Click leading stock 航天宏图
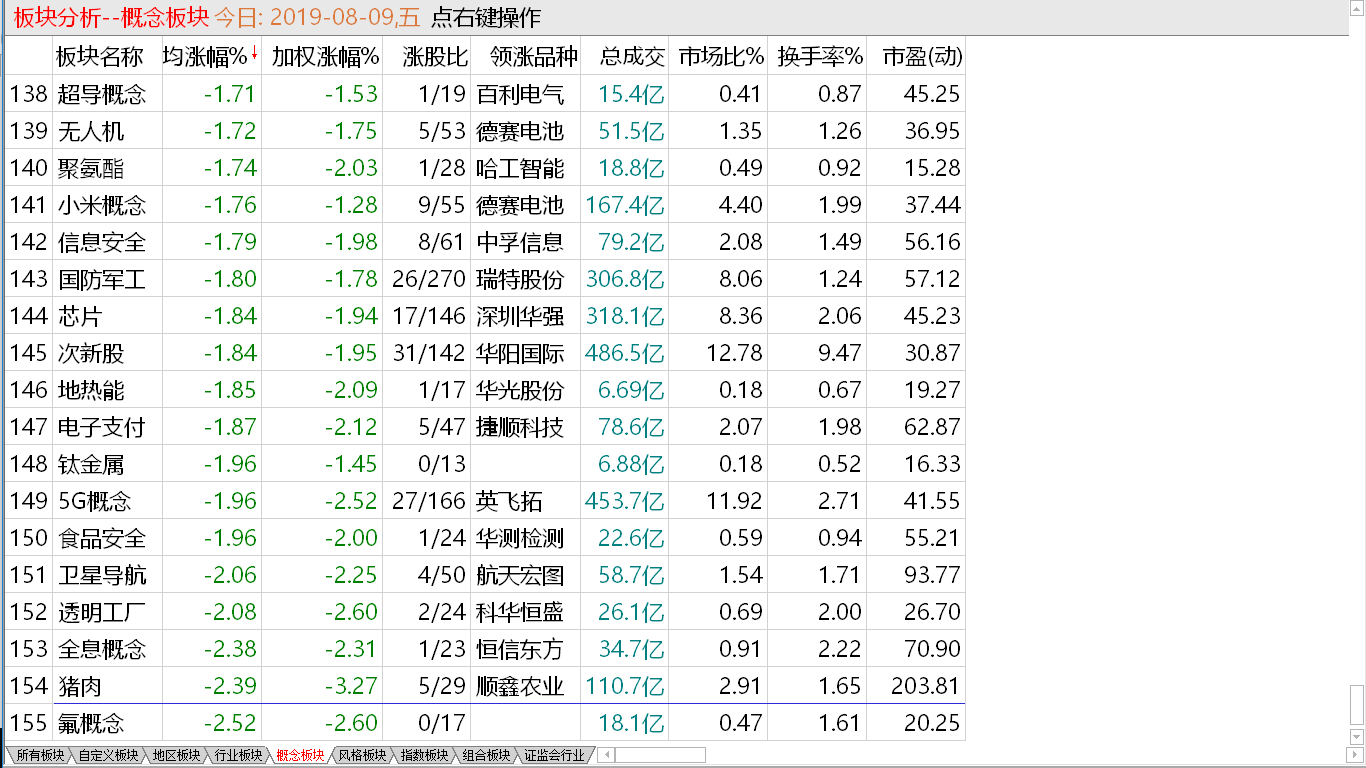The width and height of the screenshot is (1366, 768). tap(520, 575)
